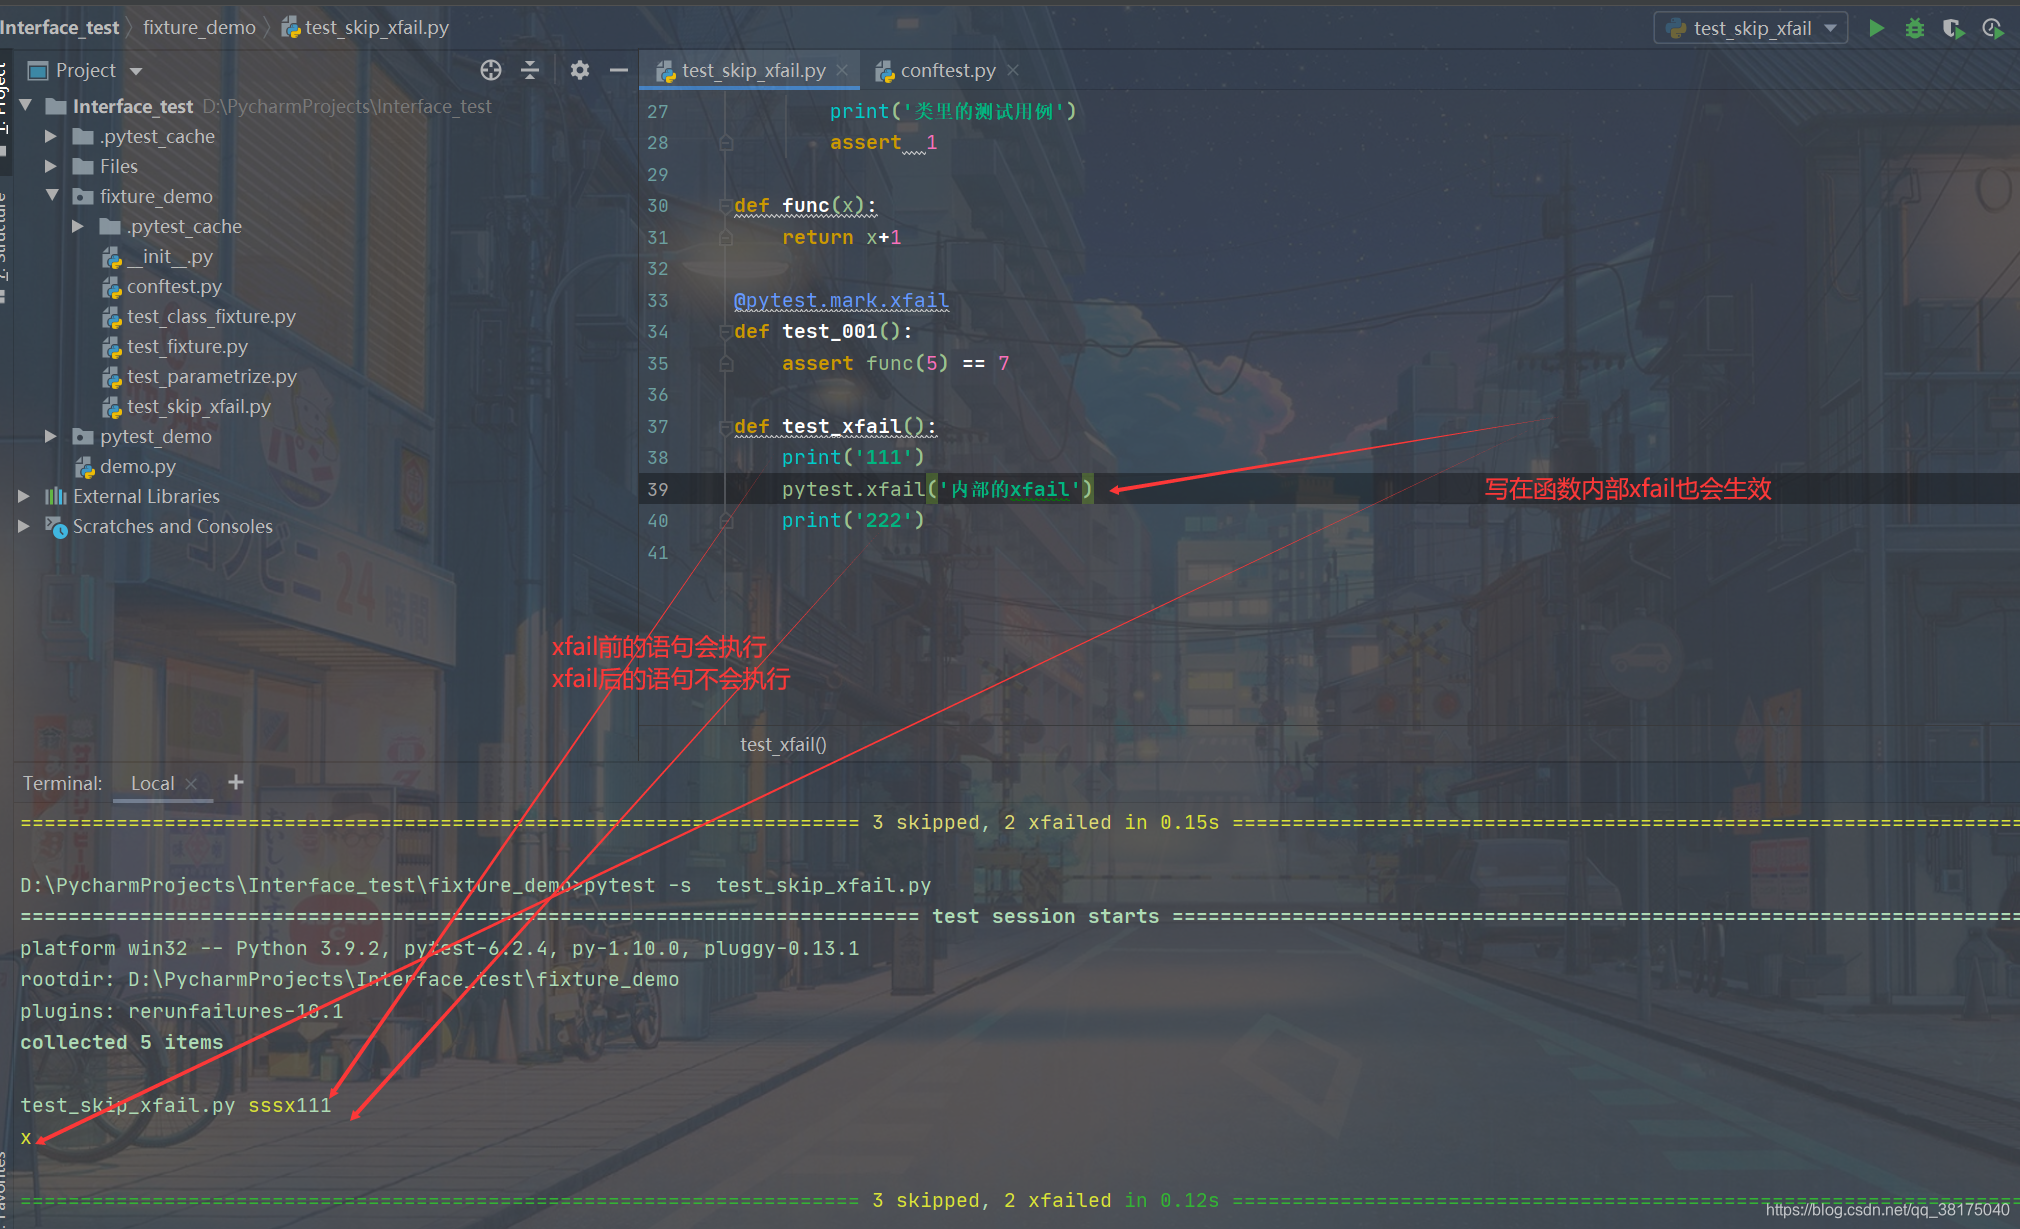This screenshot has width=2020, height=1229.
Task: Click the pytest.xfail call on line 39
Action: (x=937, y=489)
